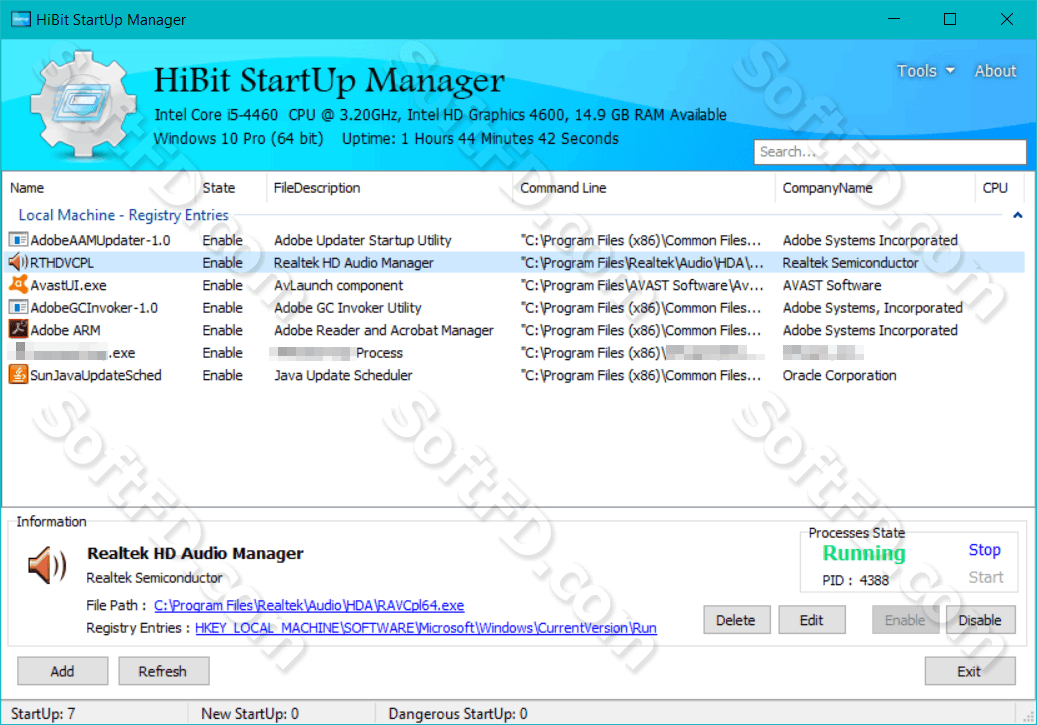Open the HKEY_LOCAL_MACHINE registry entry link

pyautogui.click(x=426, y=628)
